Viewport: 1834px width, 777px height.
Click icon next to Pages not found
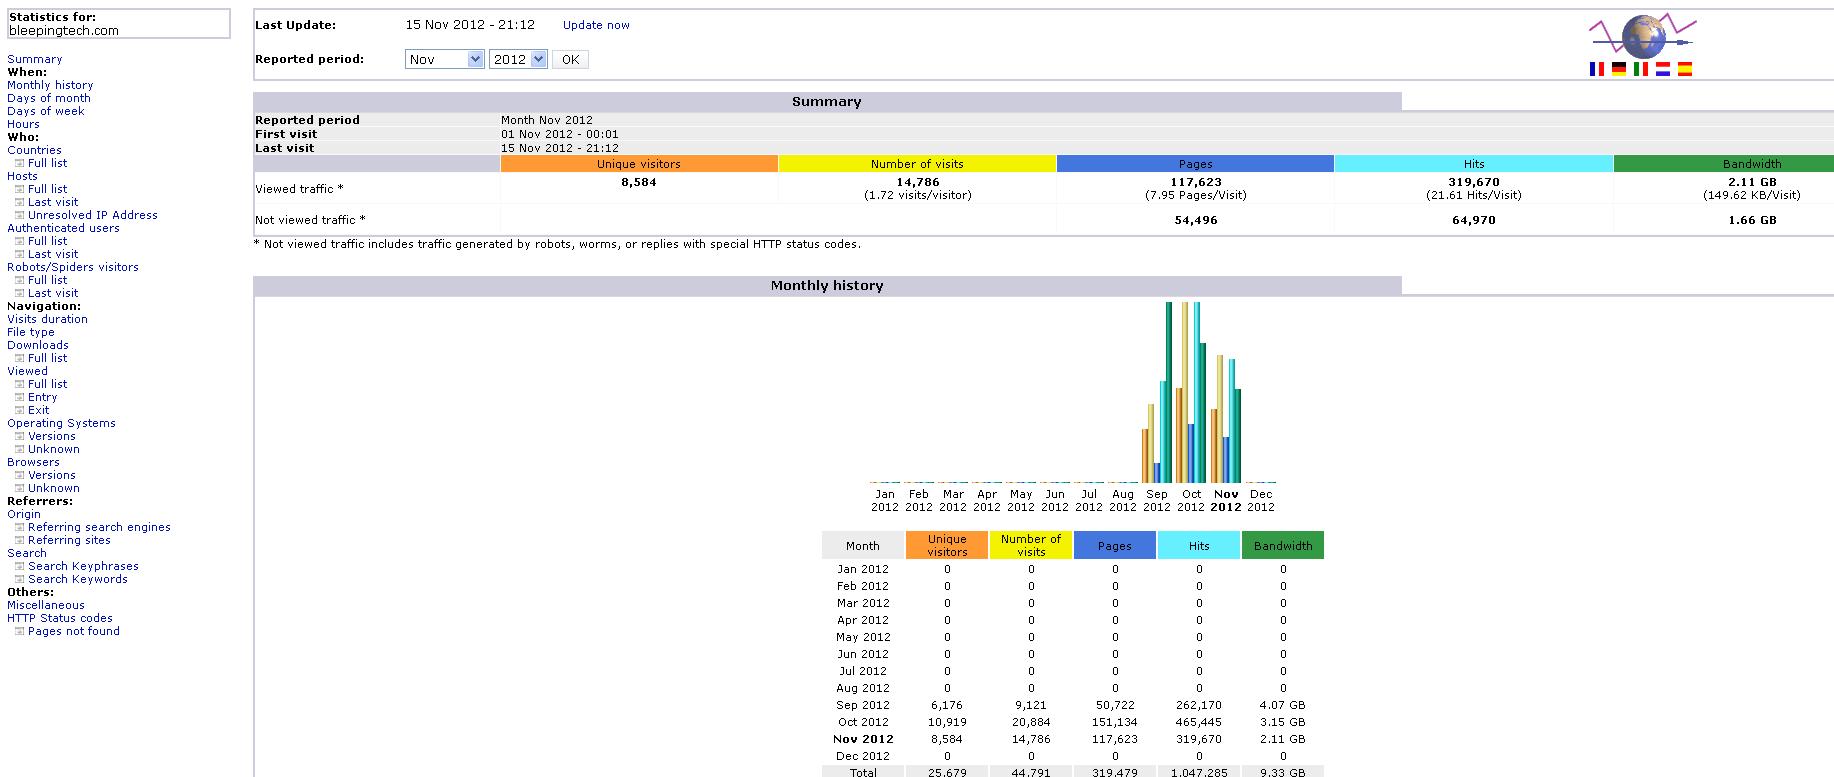coord(19,631)
